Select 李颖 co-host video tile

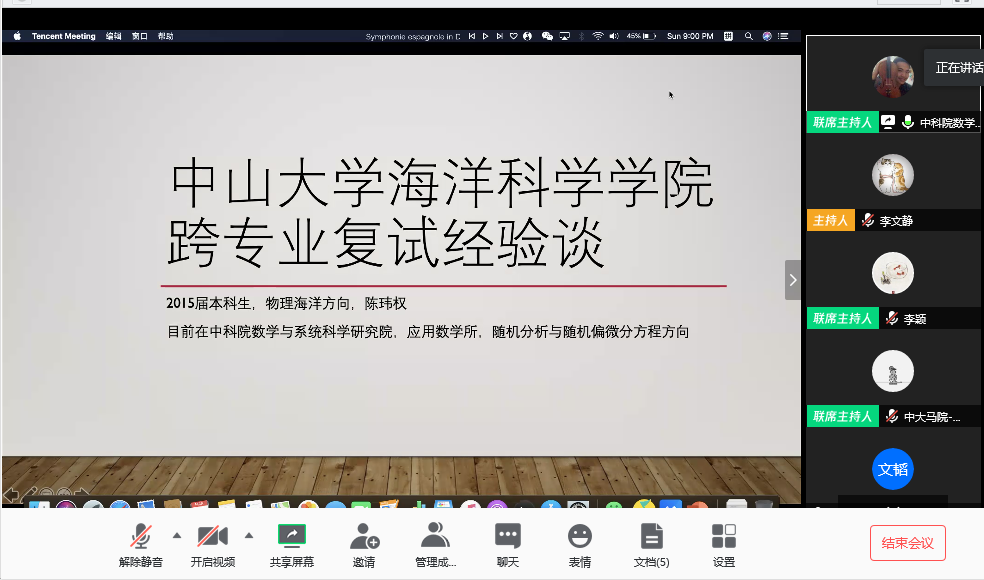tap(893, 273)
